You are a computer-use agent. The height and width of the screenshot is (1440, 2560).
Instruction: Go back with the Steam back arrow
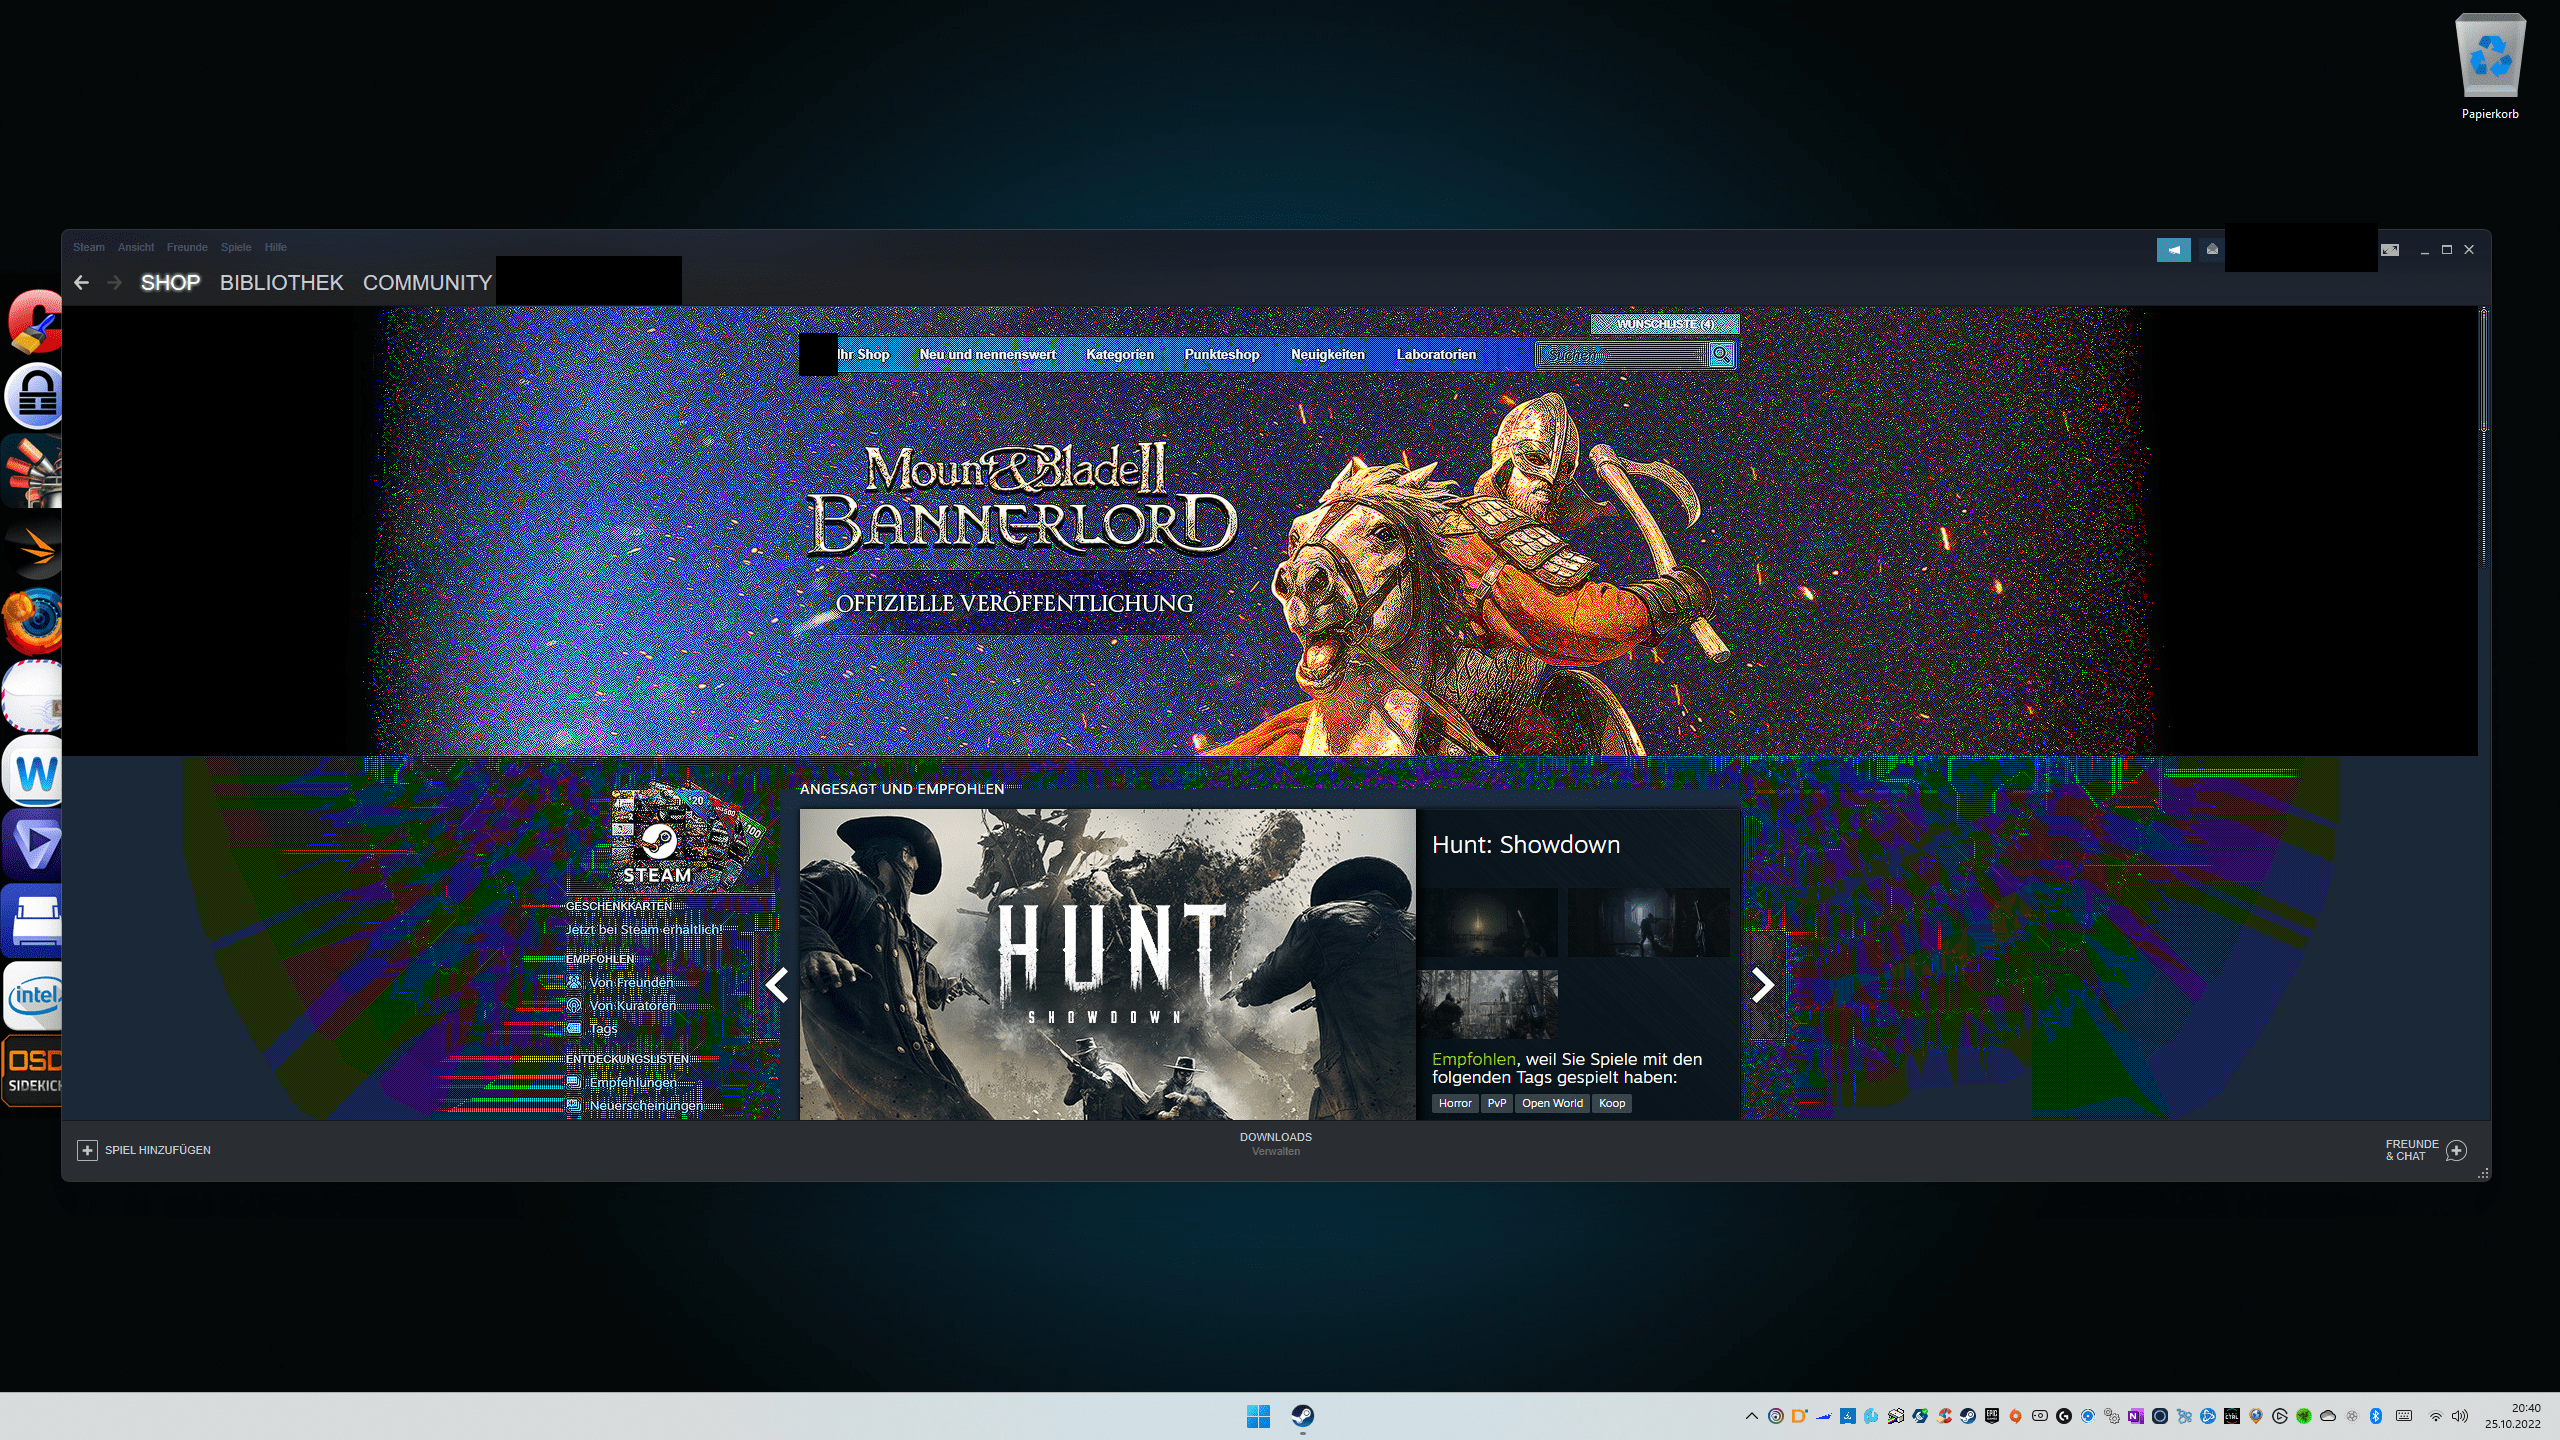82,283
